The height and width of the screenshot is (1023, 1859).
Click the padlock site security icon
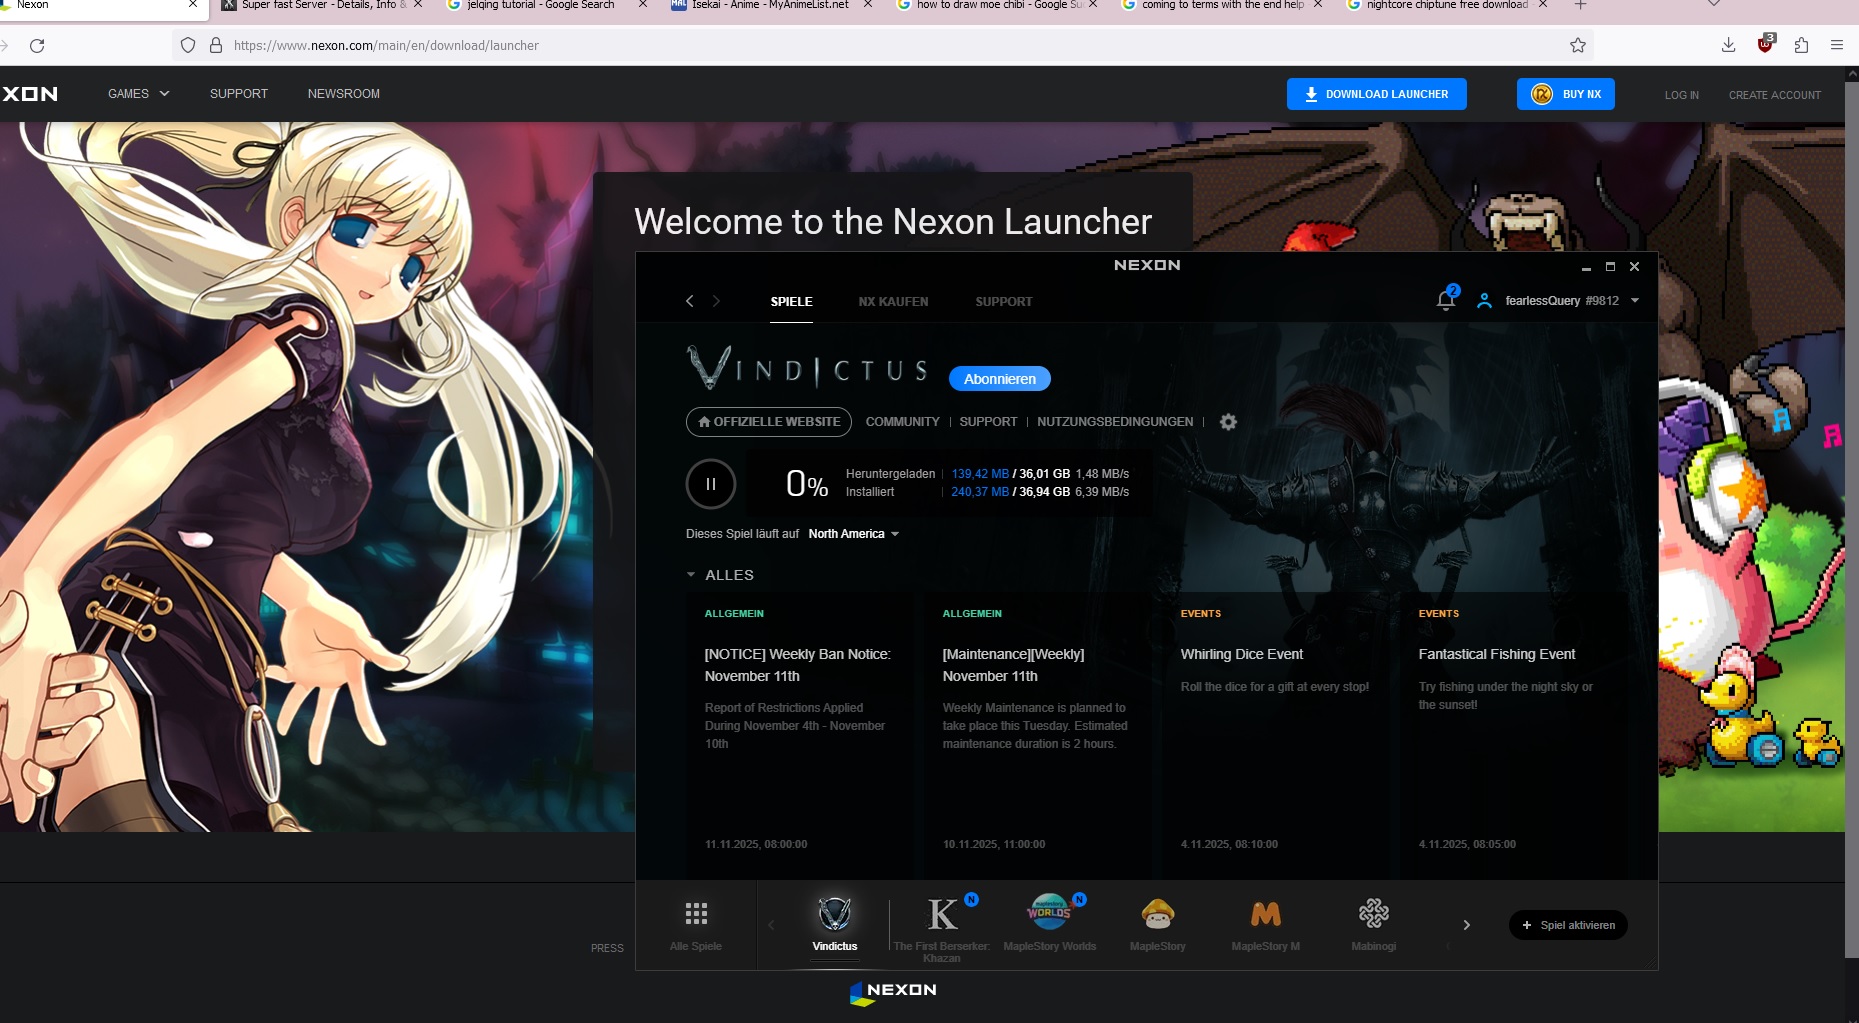[x=215, y=45]
